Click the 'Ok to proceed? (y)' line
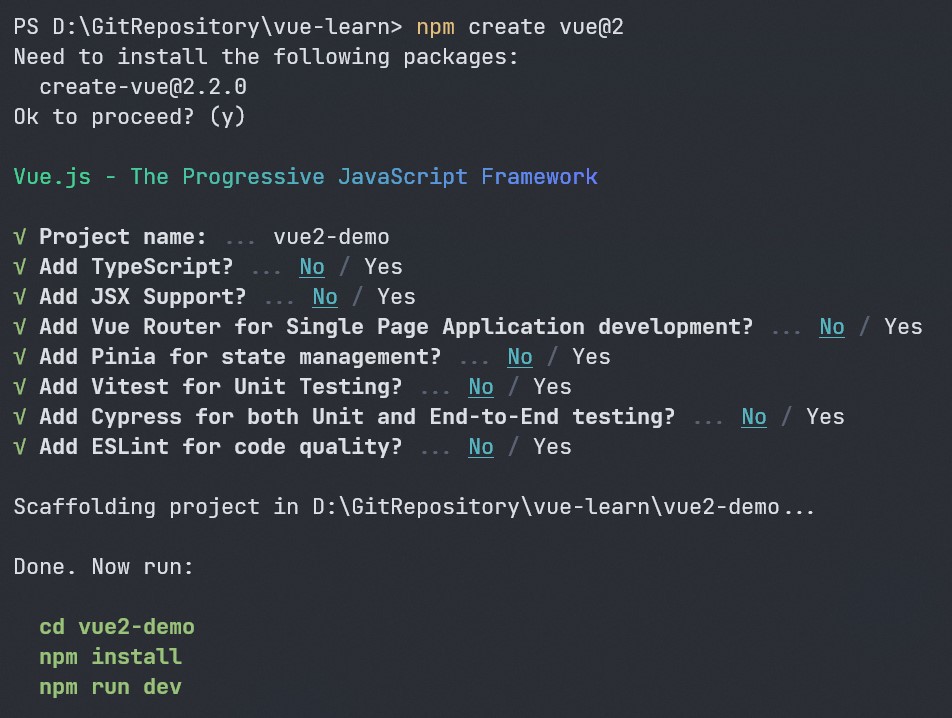Viewport: 952px width, 718px height. point(129,117)
